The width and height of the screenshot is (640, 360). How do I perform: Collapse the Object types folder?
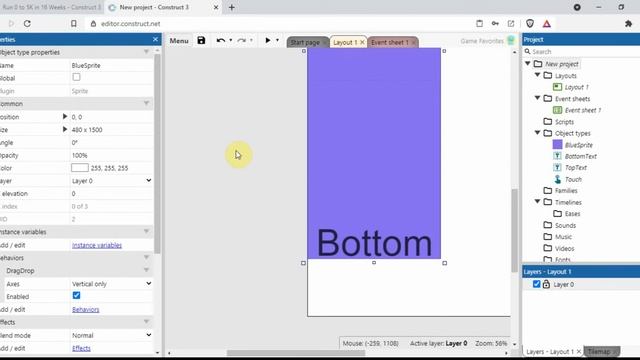[x=538, y=133]
